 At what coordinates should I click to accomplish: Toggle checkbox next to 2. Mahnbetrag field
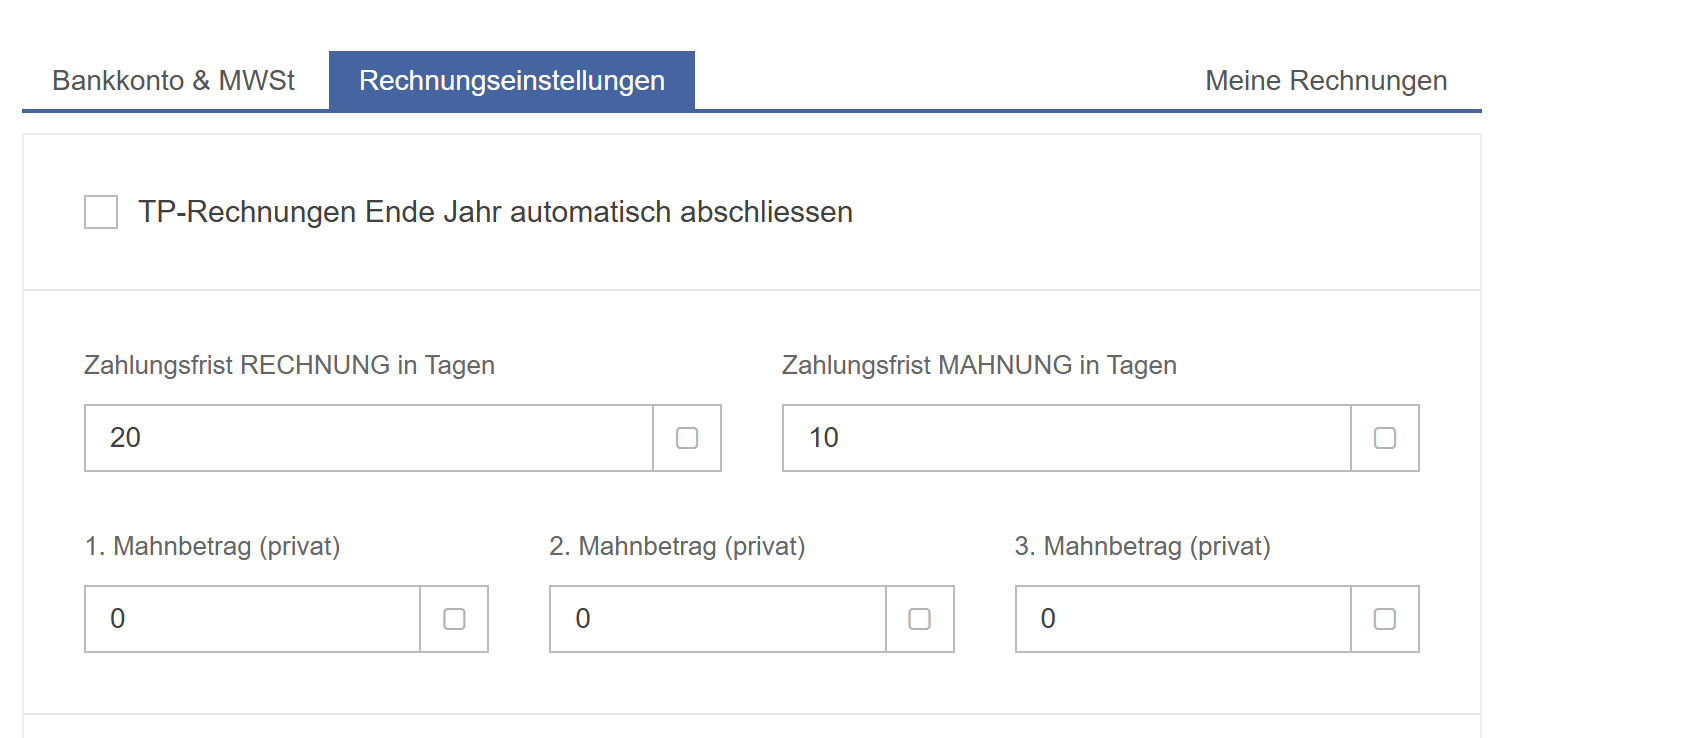tap(920, 619)
